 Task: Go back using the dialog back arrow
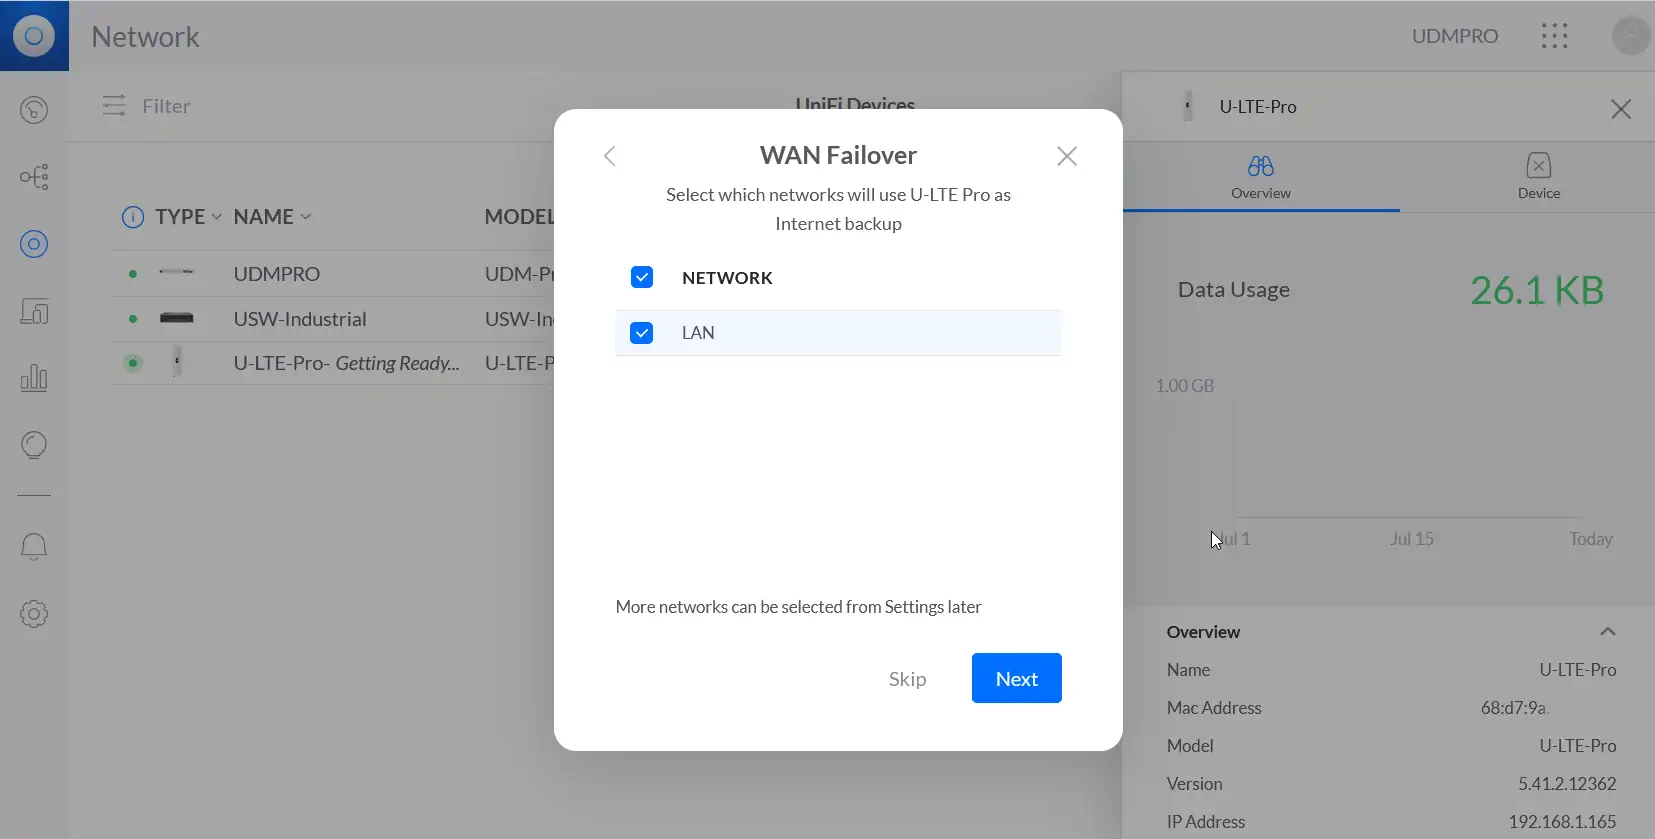point(609,156)
